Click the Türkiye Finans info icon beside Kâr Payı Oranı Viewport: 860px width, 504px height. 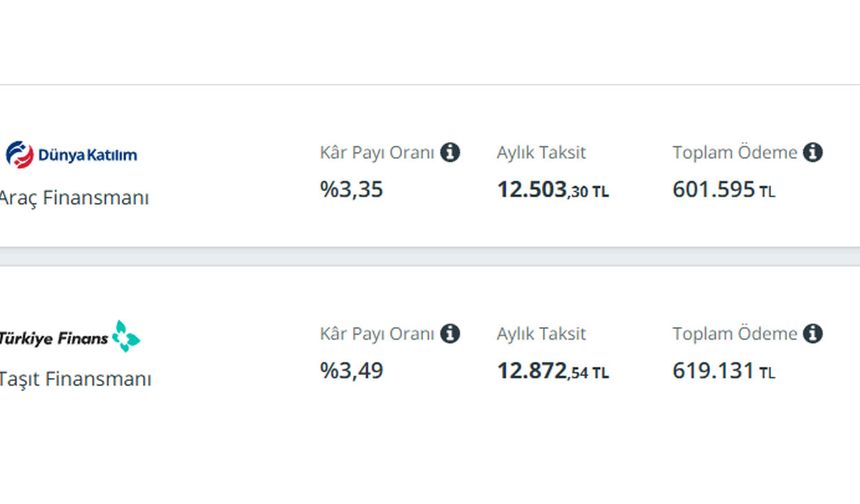click(x=450, y=333)
